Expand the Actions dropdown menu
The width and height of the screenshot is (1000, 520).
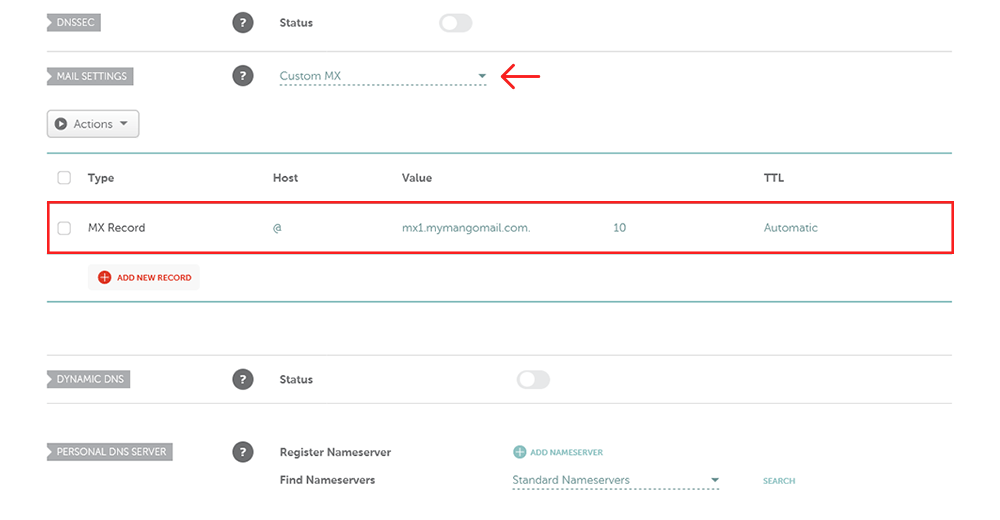93,124
